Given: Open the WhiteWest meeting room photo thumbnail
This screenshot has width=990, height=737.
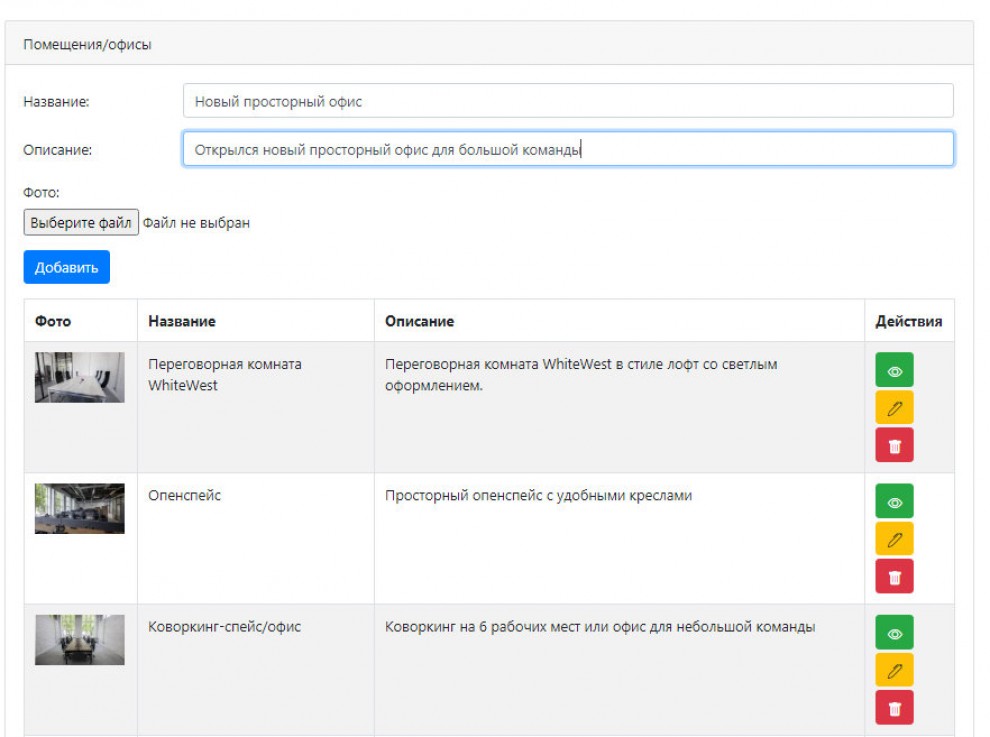Looking at the screenshot, I should 80,377.
